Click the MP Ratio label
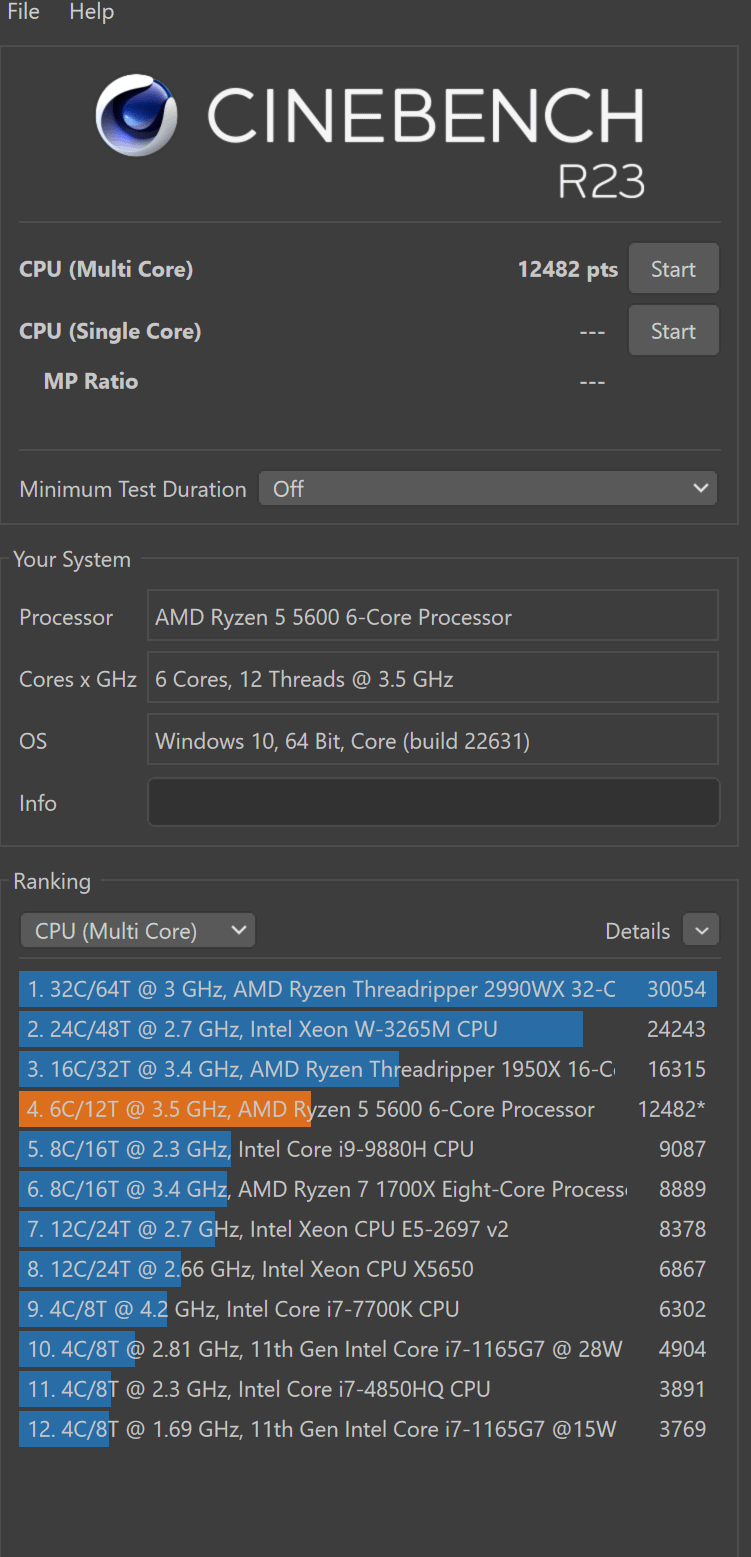Image resolution: width=751 pixels, height=1557 pixels. 91,381
